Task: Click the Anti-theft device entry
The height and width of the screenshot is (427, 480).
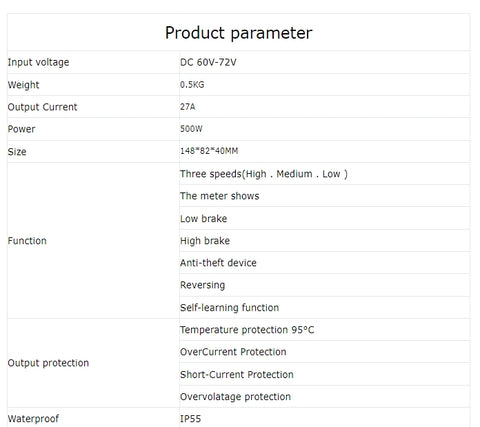Action: click(x=218, y=263)
